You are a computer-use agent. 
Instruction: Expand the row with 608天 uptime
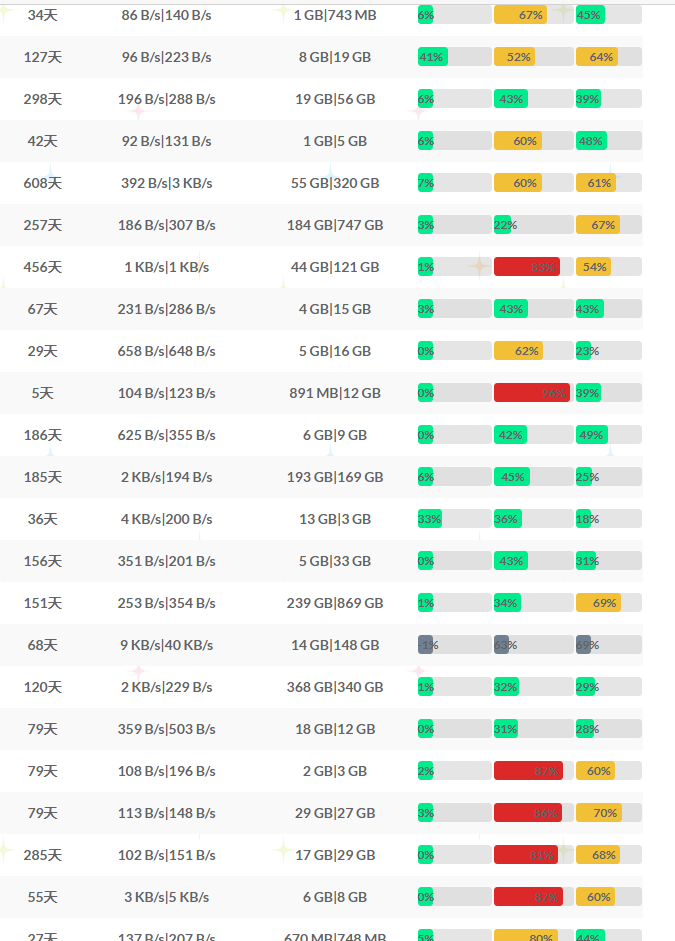point(43,183)
